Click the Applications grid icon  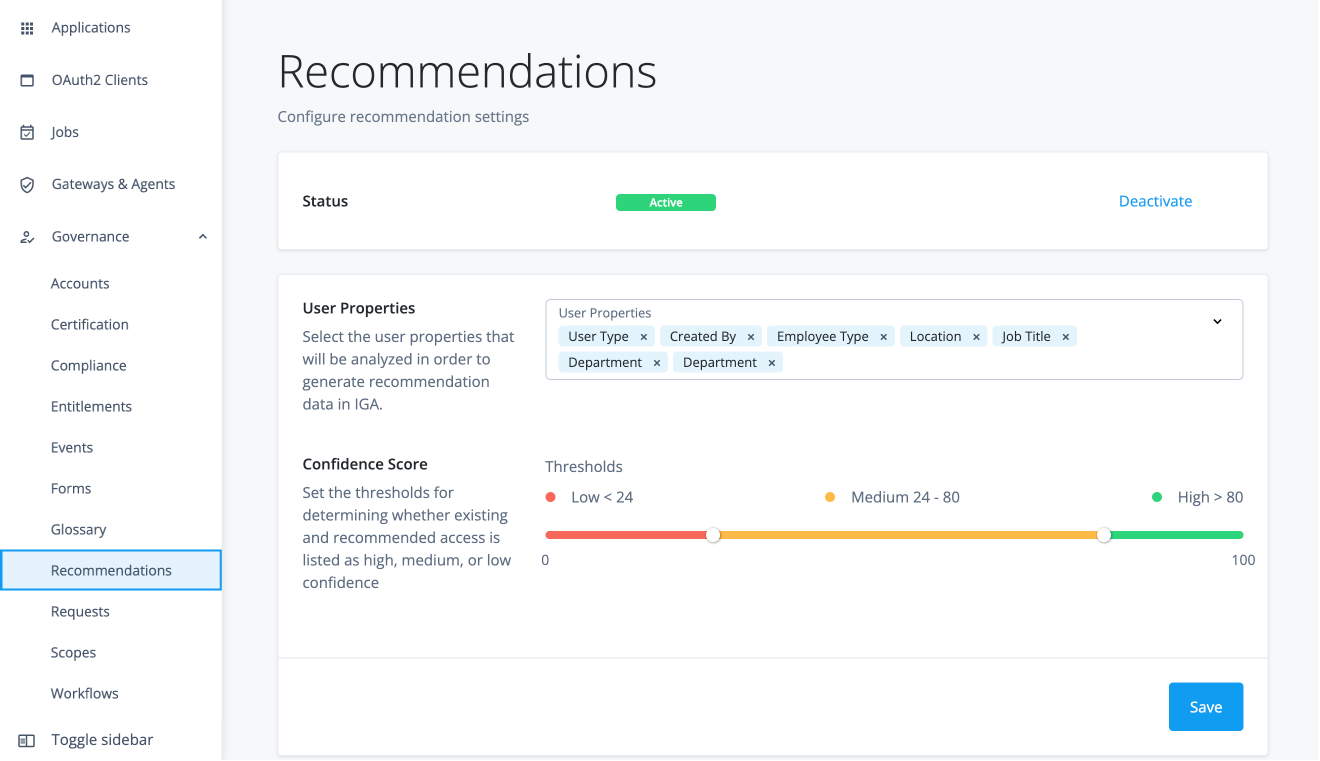(x=27, y=27)
